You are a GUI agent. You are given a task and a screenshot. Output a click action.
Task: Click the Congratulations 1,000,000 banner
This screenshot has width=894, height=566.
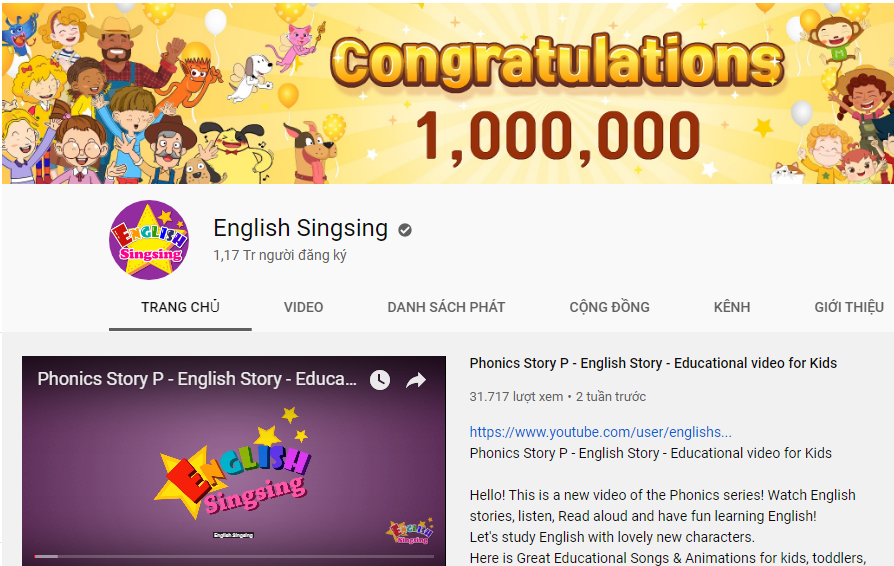tap(447, 92)
